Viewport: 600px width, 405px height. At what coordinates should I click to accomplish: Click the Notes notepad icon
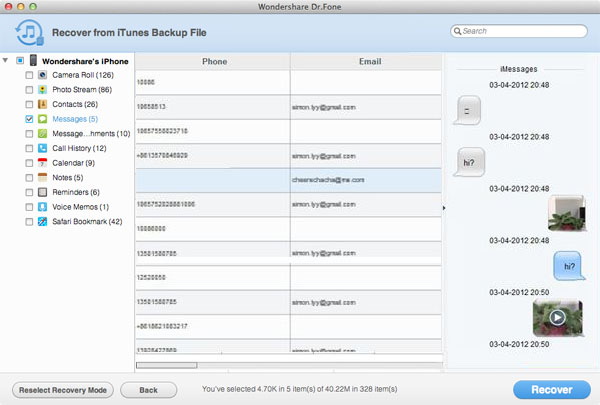tap(42, 178)
